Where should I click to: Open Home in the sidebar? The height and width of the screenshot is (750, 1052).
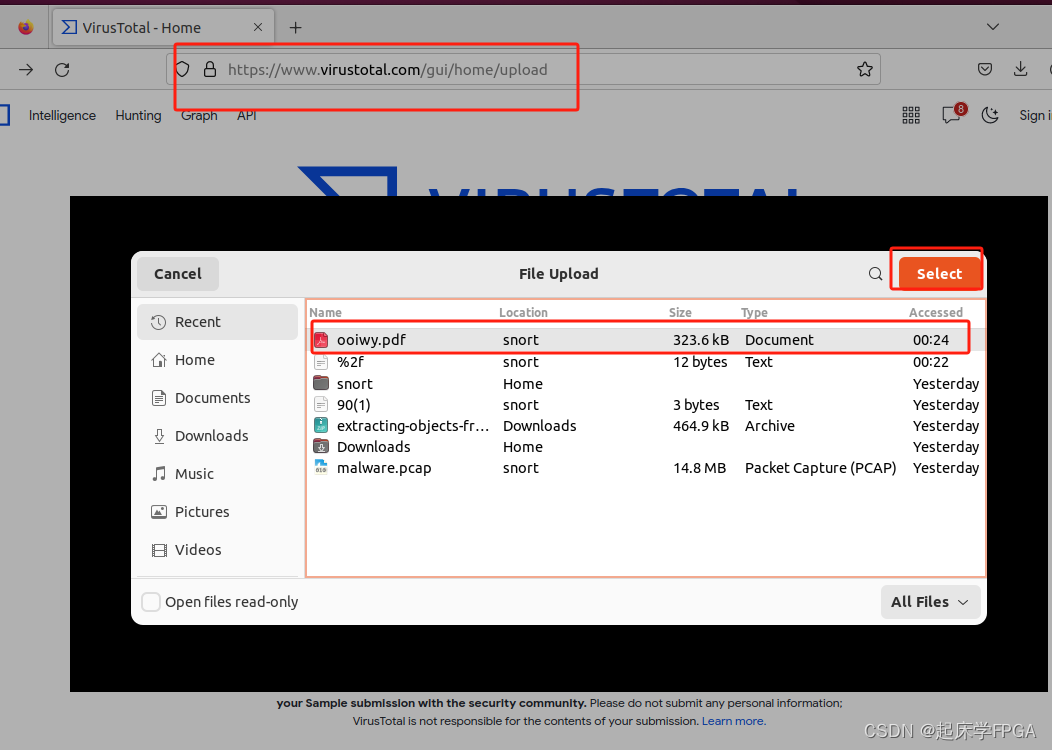pos(217,360)
